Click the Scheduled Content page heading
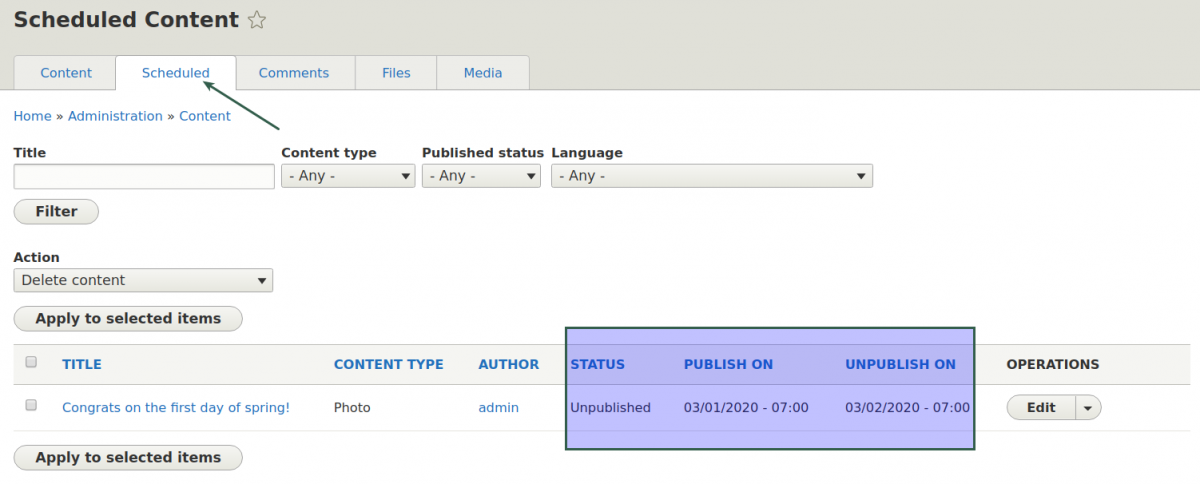 (126, 19)
